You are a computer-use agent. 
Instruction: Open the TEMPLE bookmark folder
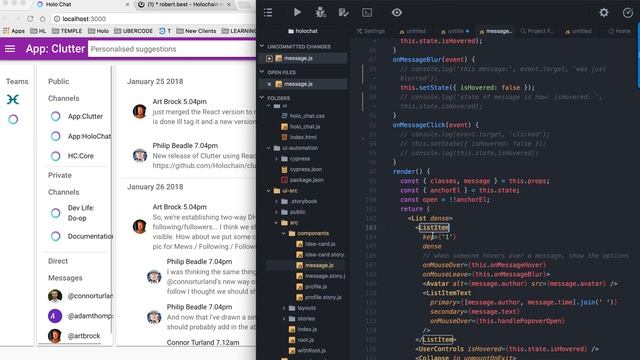pos(67,31)
